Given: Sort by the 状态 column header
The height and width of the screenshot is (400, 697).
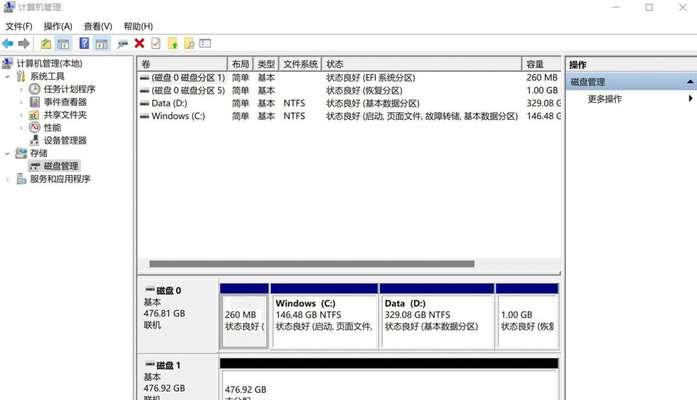Looking at the screenshot, I should point(422,64).
